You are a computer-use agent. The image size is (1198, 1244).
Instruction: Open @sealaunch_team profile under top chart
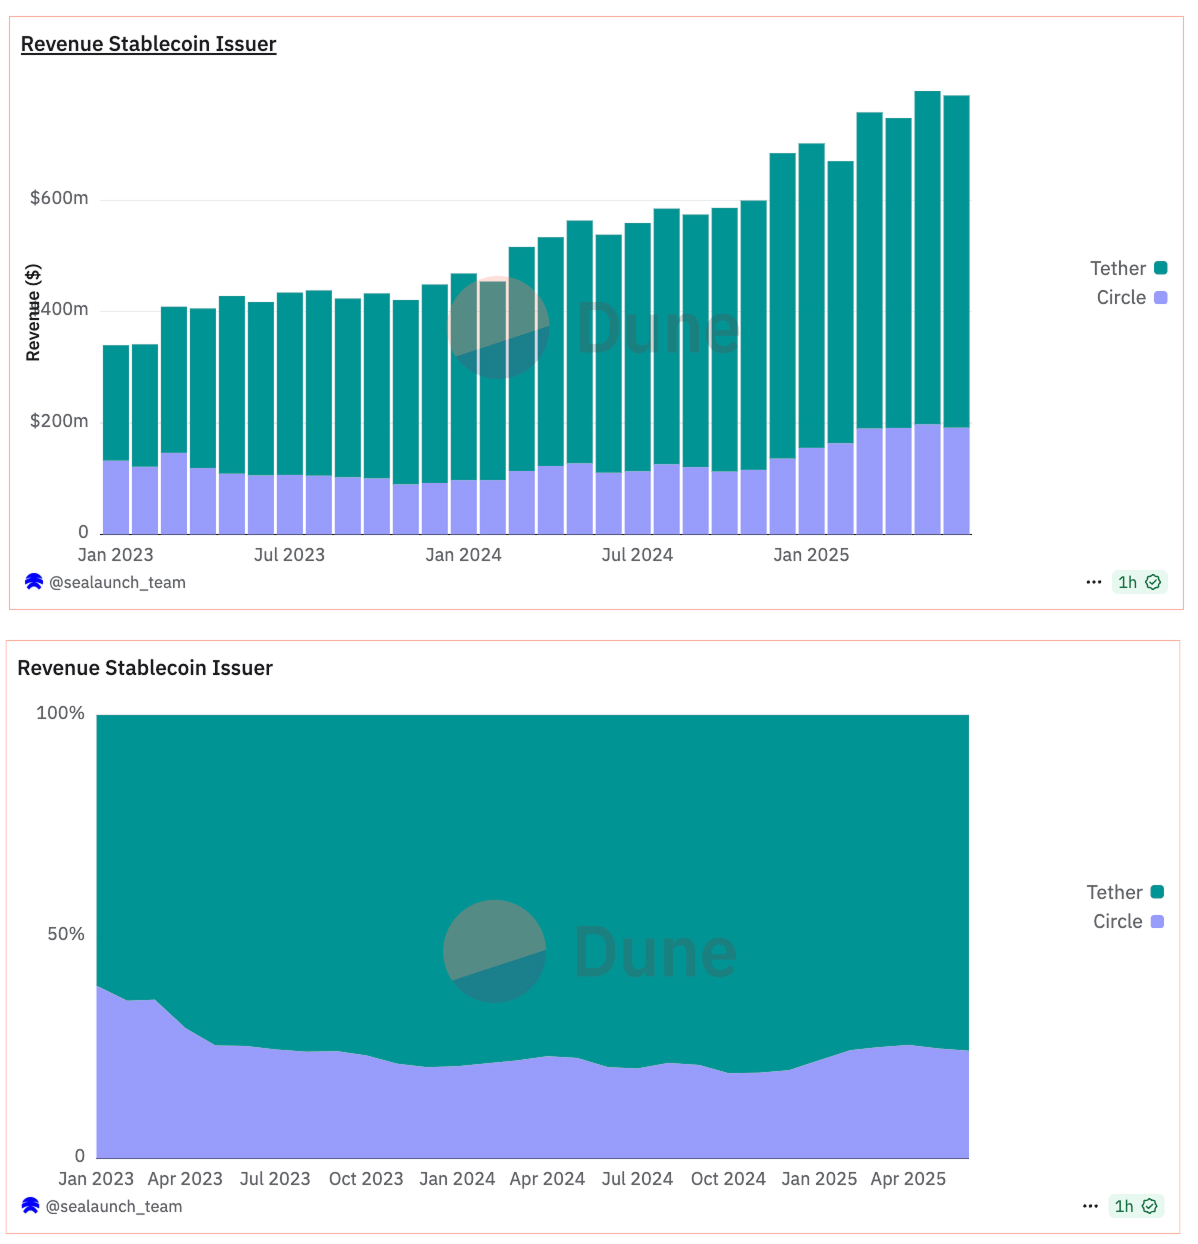point(117,582)
